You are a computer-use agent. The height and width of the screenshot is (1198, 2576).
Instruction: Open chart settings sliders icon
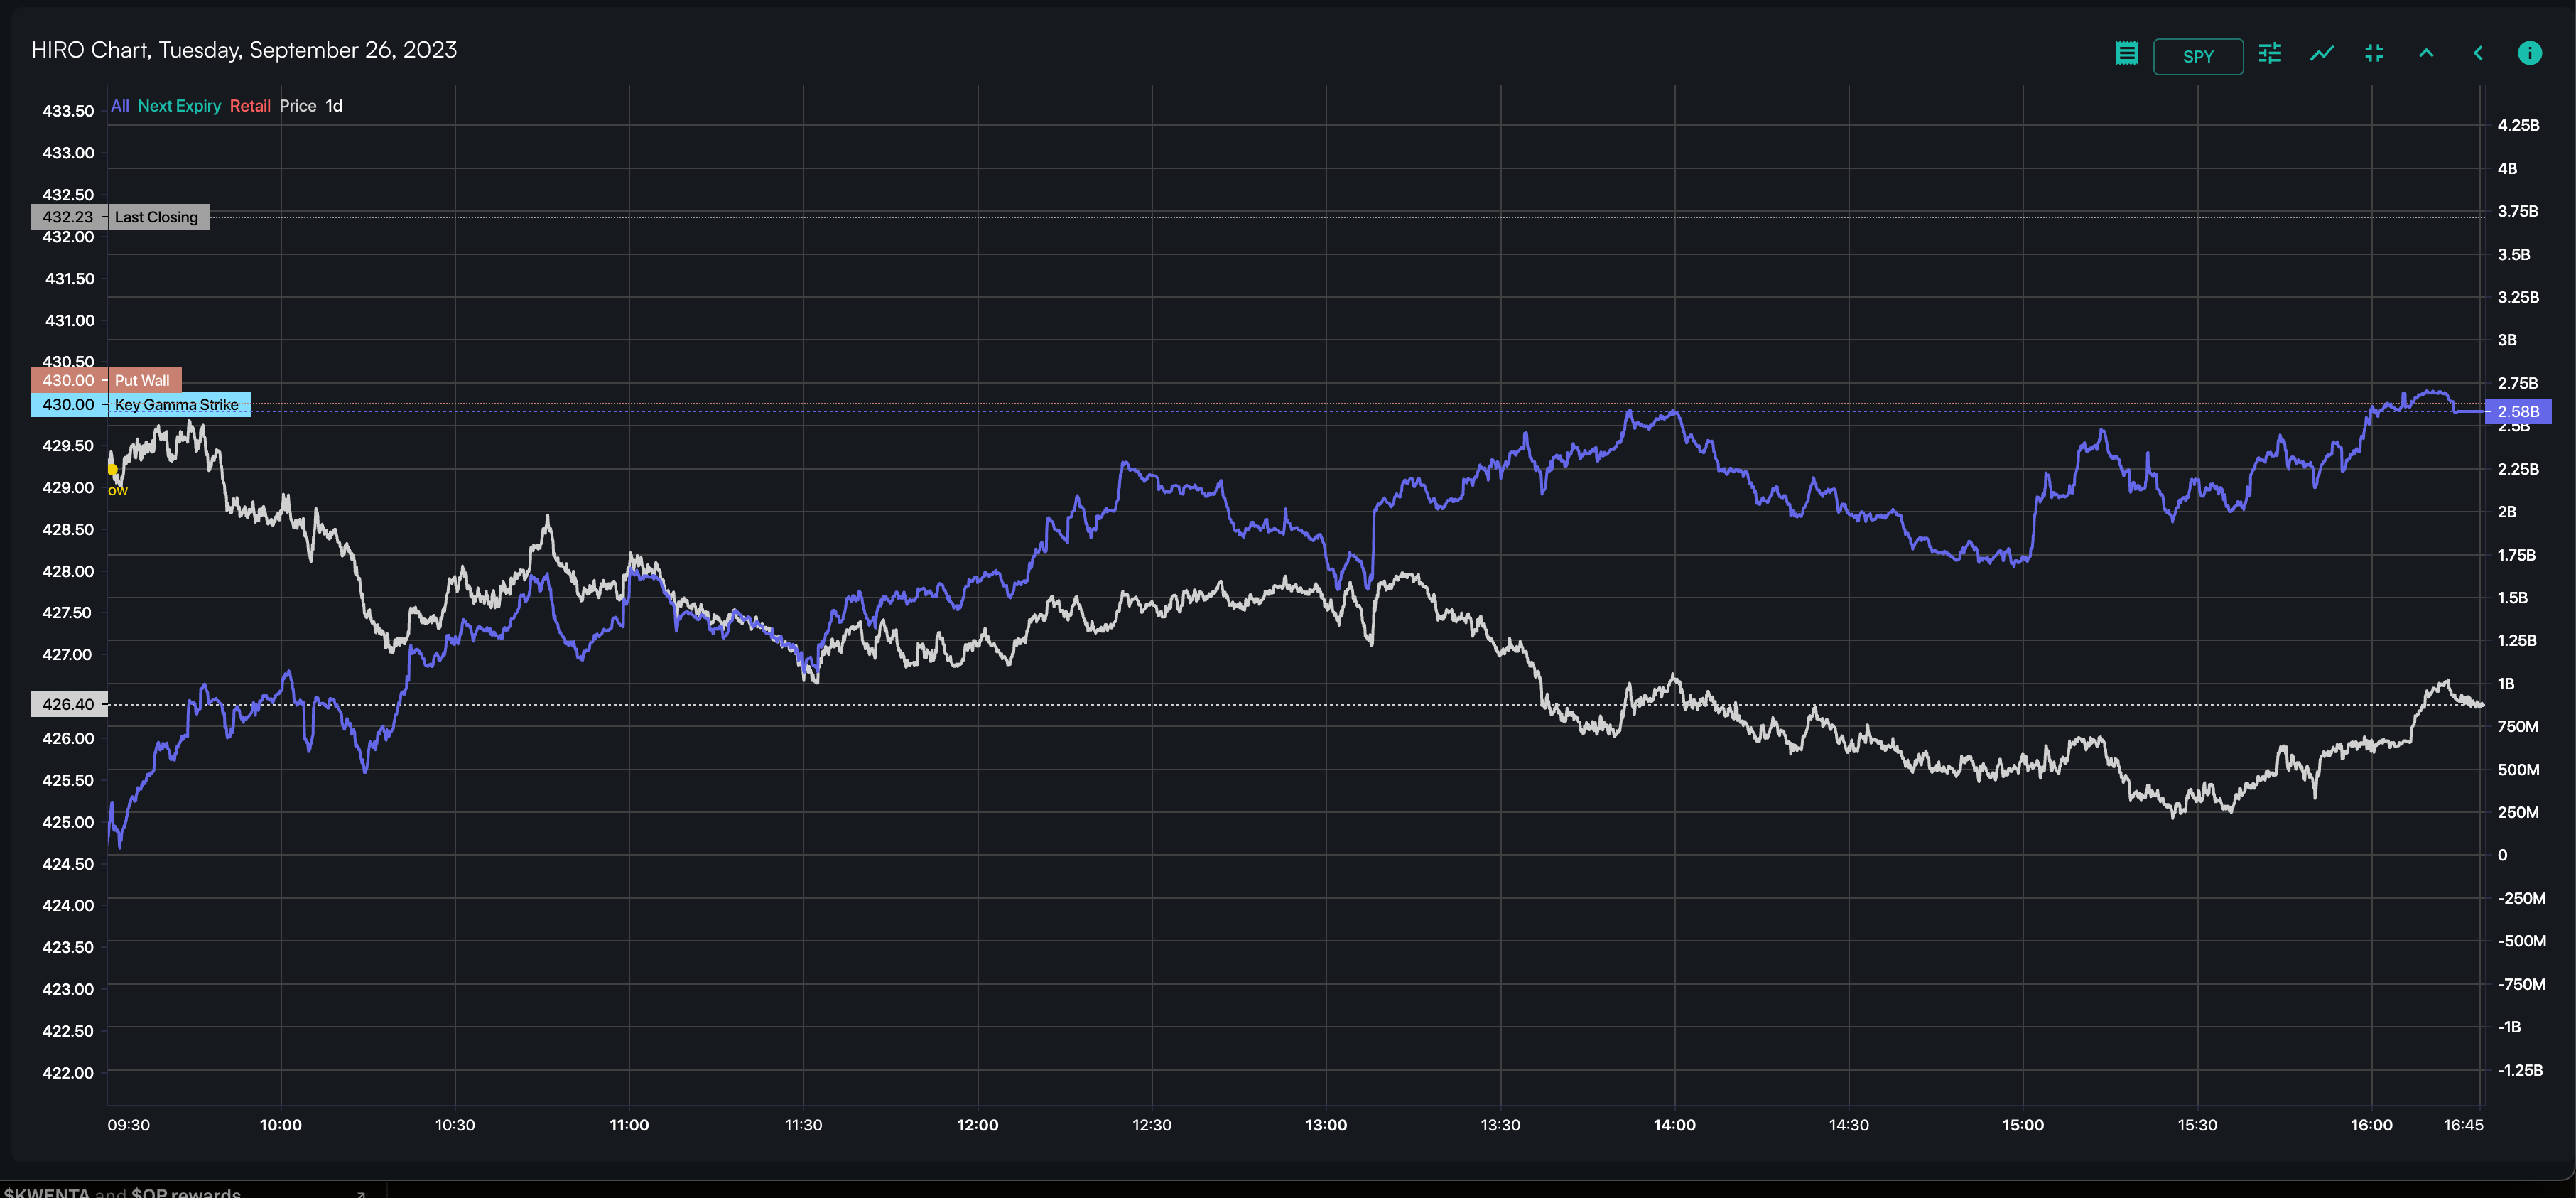[x=2270, y=54]
